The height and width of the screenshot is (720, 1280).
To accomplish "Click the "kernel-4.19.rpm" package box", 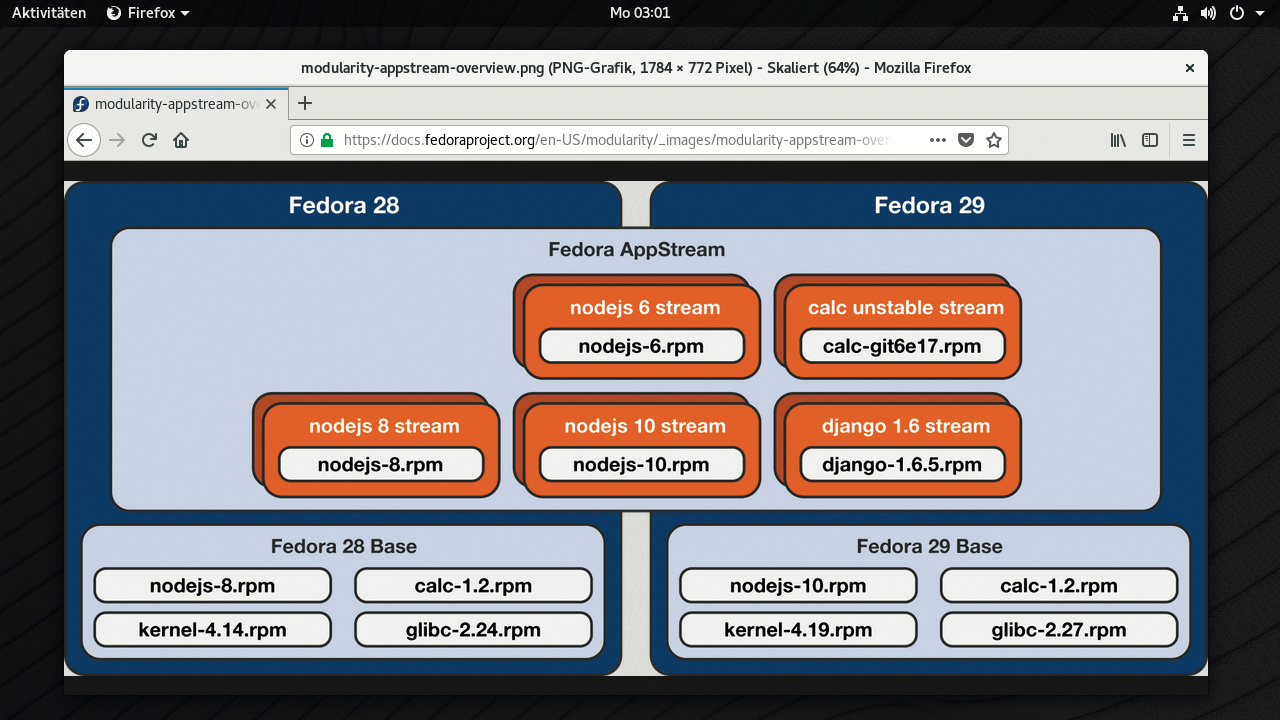I will pyautogui.click(x=798, y=630).
